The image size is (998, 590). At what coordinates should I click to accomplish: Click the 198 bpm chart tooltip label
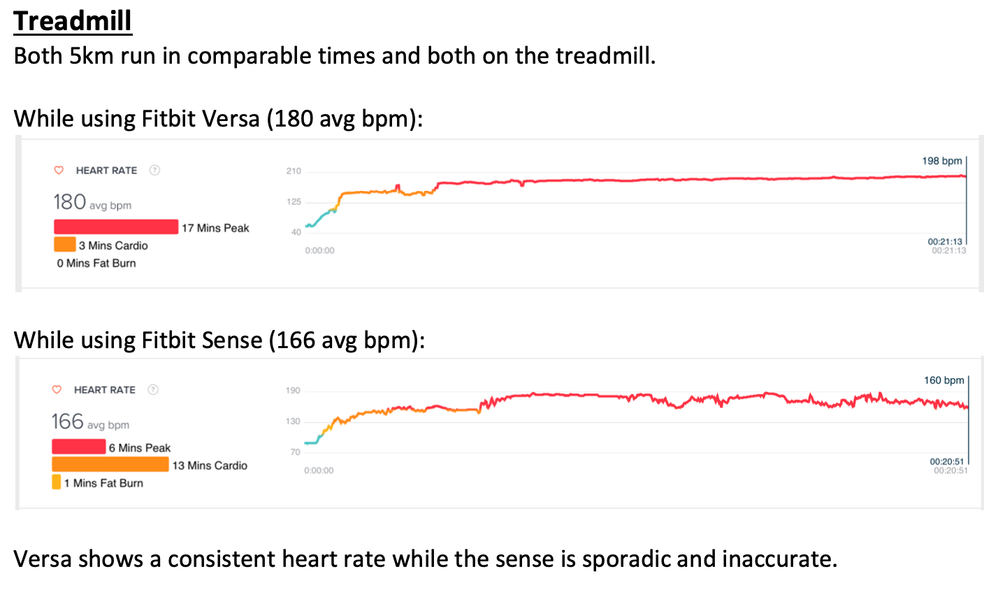[943, 161]
